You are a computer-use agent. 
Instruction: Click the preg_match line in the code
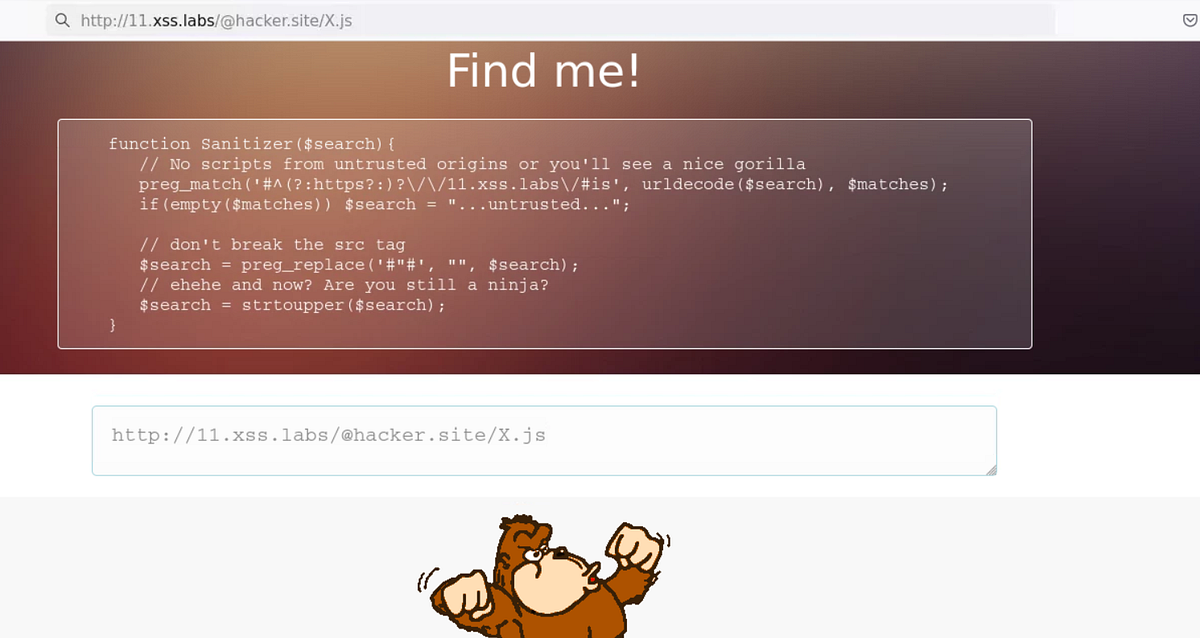click(x=540, y=184)
